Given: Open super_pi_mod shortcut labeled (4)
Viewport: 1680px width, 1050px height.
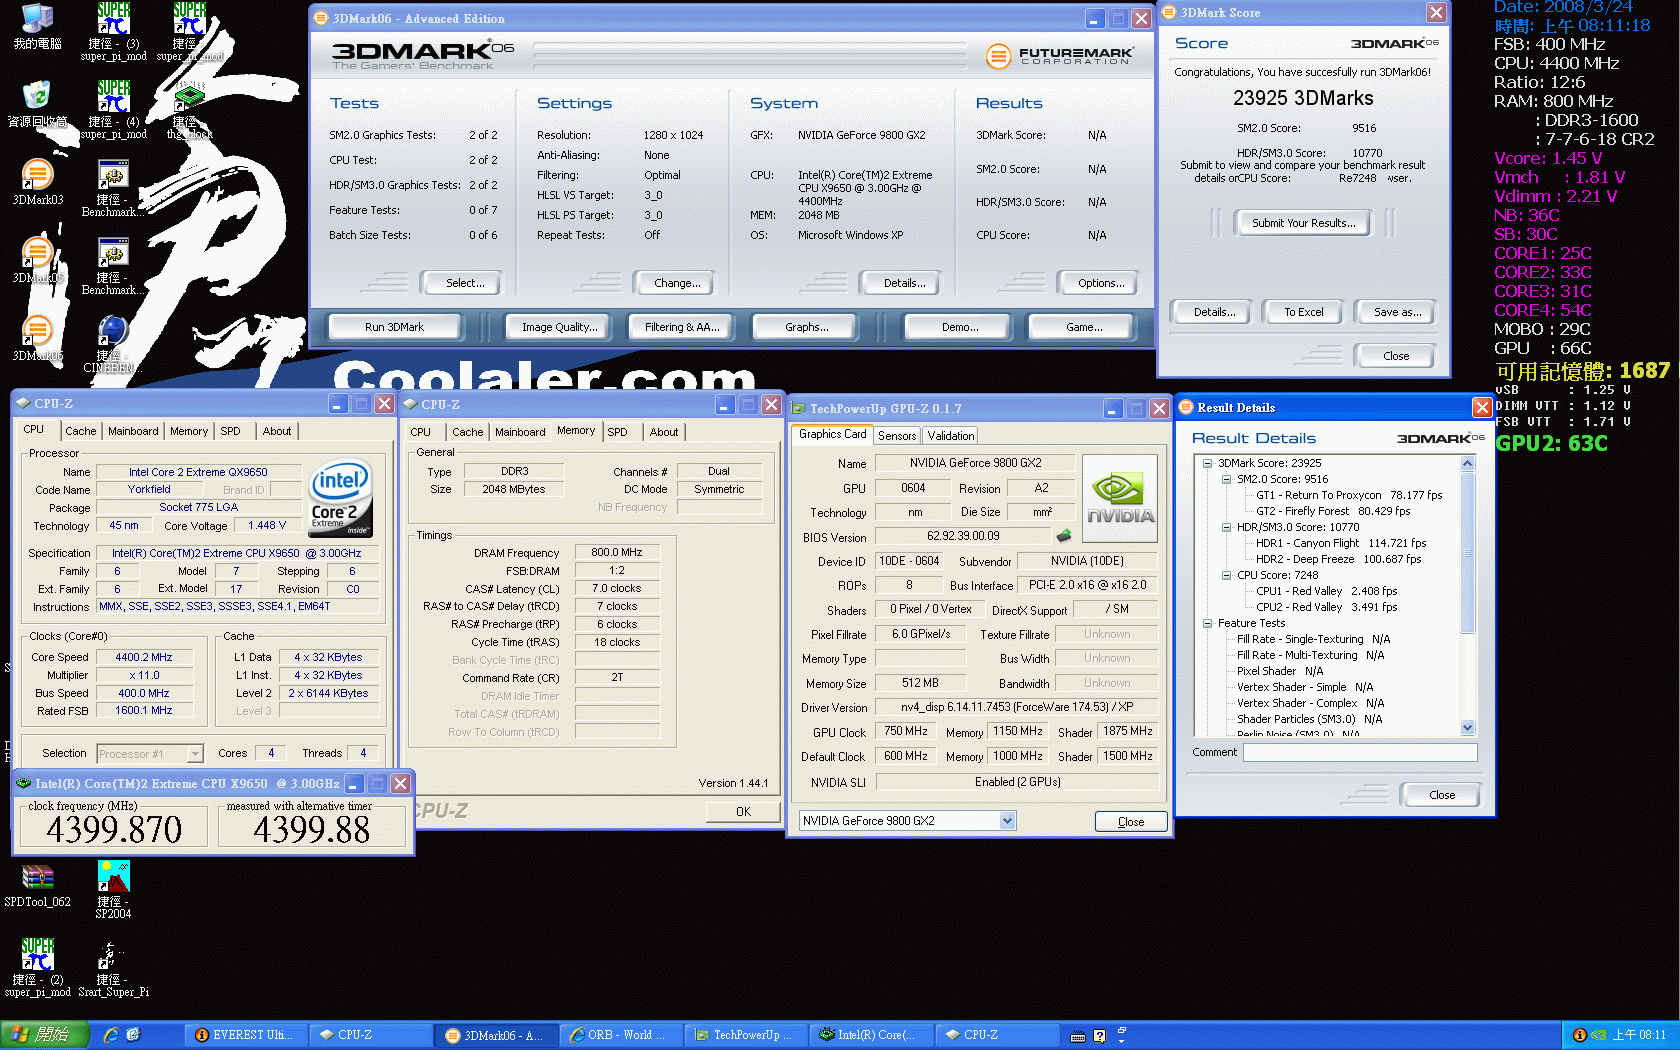Looking at the screenshot, I should (x=113, y=110).
